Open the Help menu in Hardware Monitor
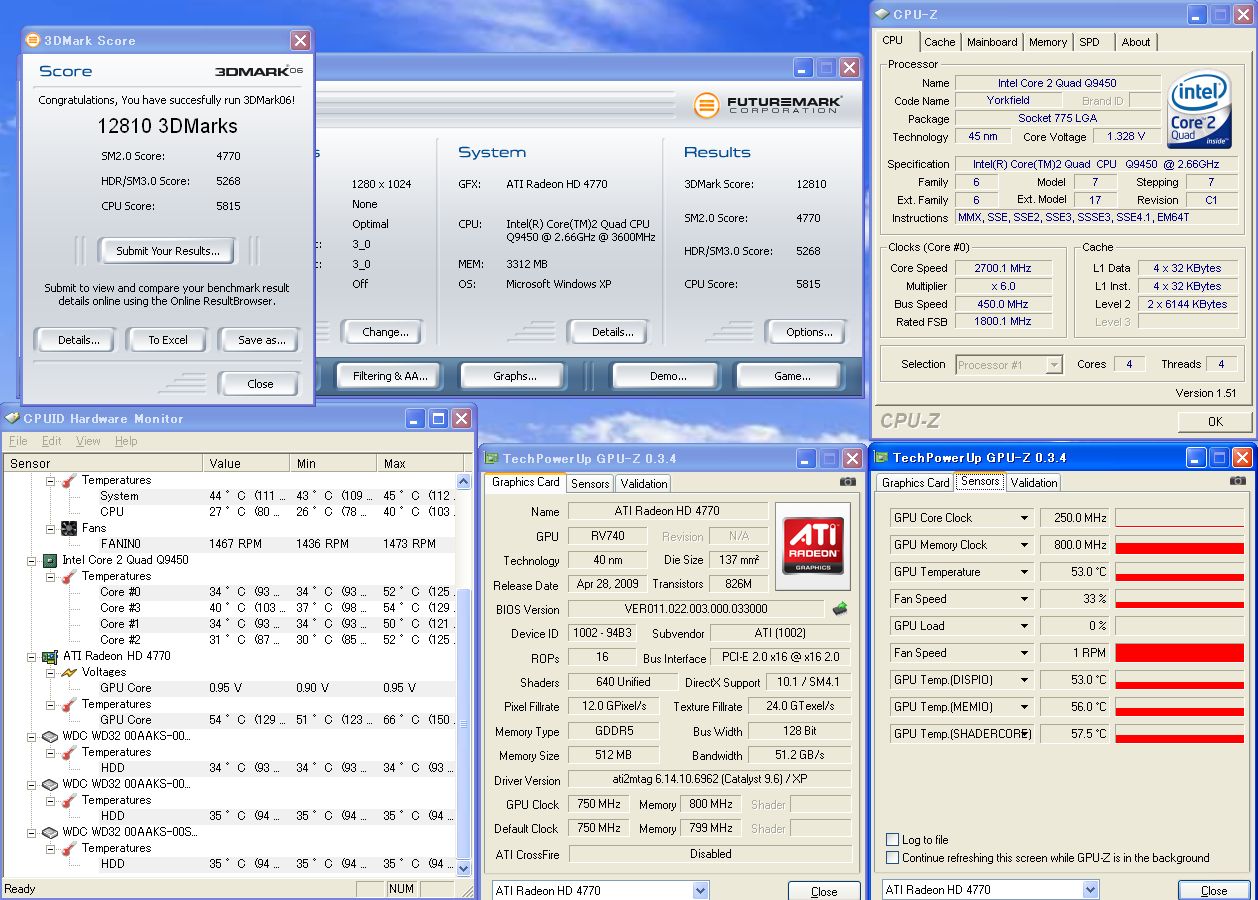Screen dimensions: 1258x900 coord(126,441)
